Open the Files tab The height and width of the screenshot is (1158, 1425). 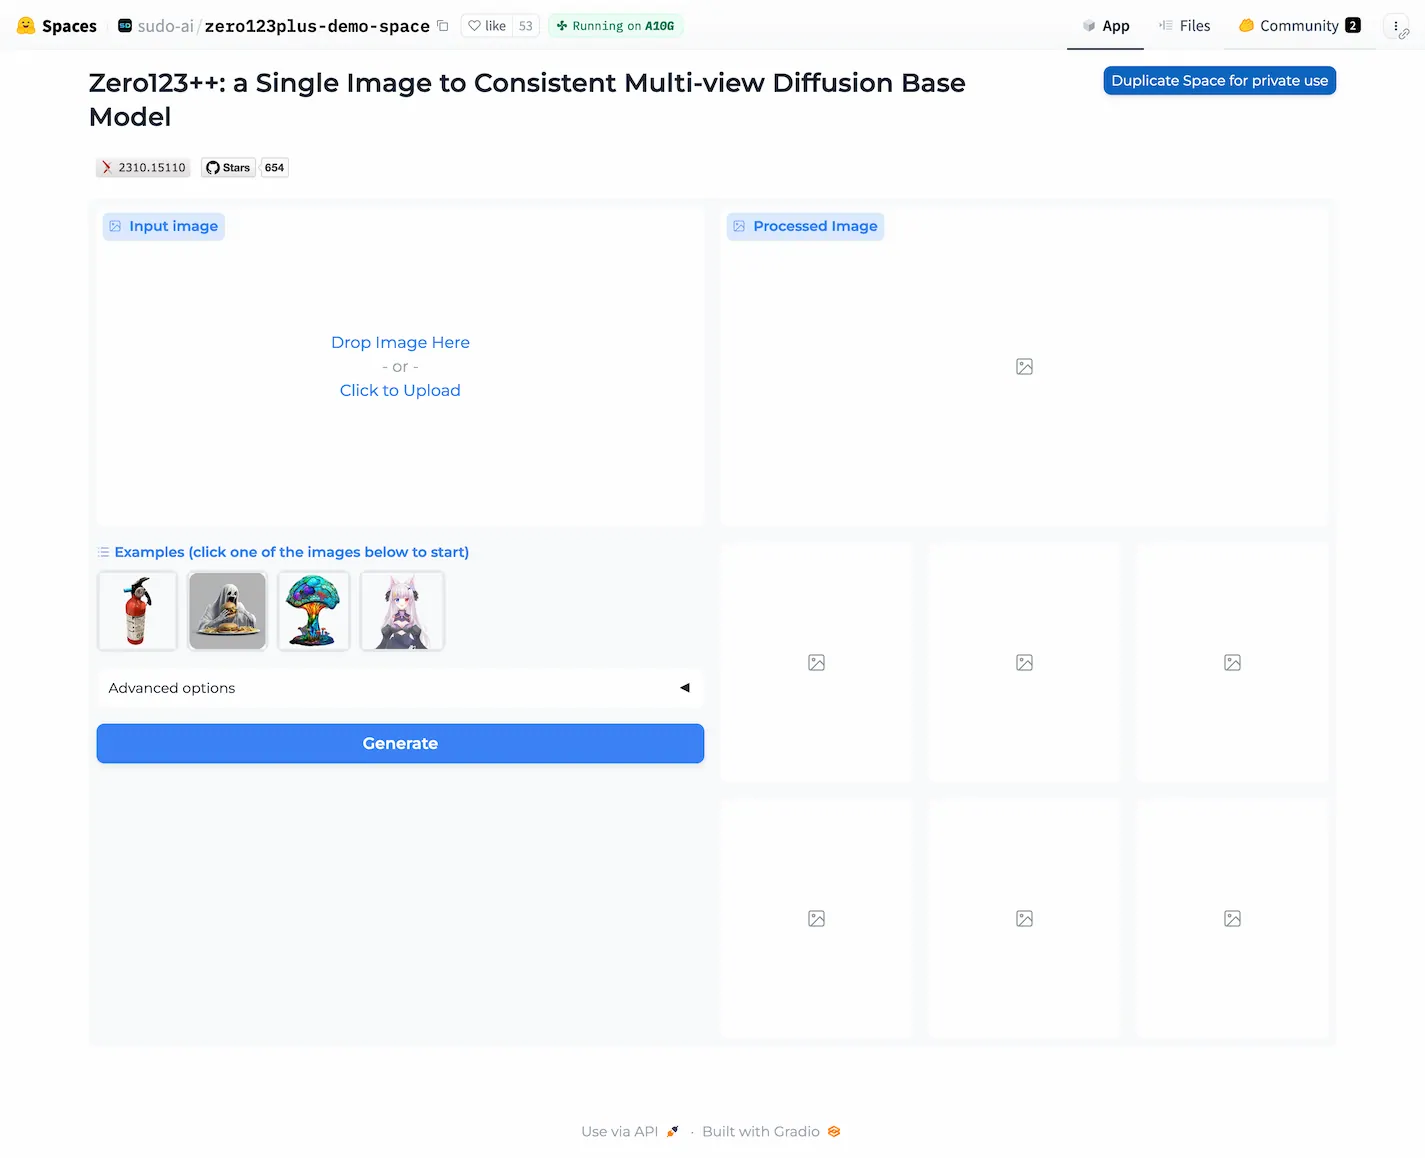[1184, 26]
